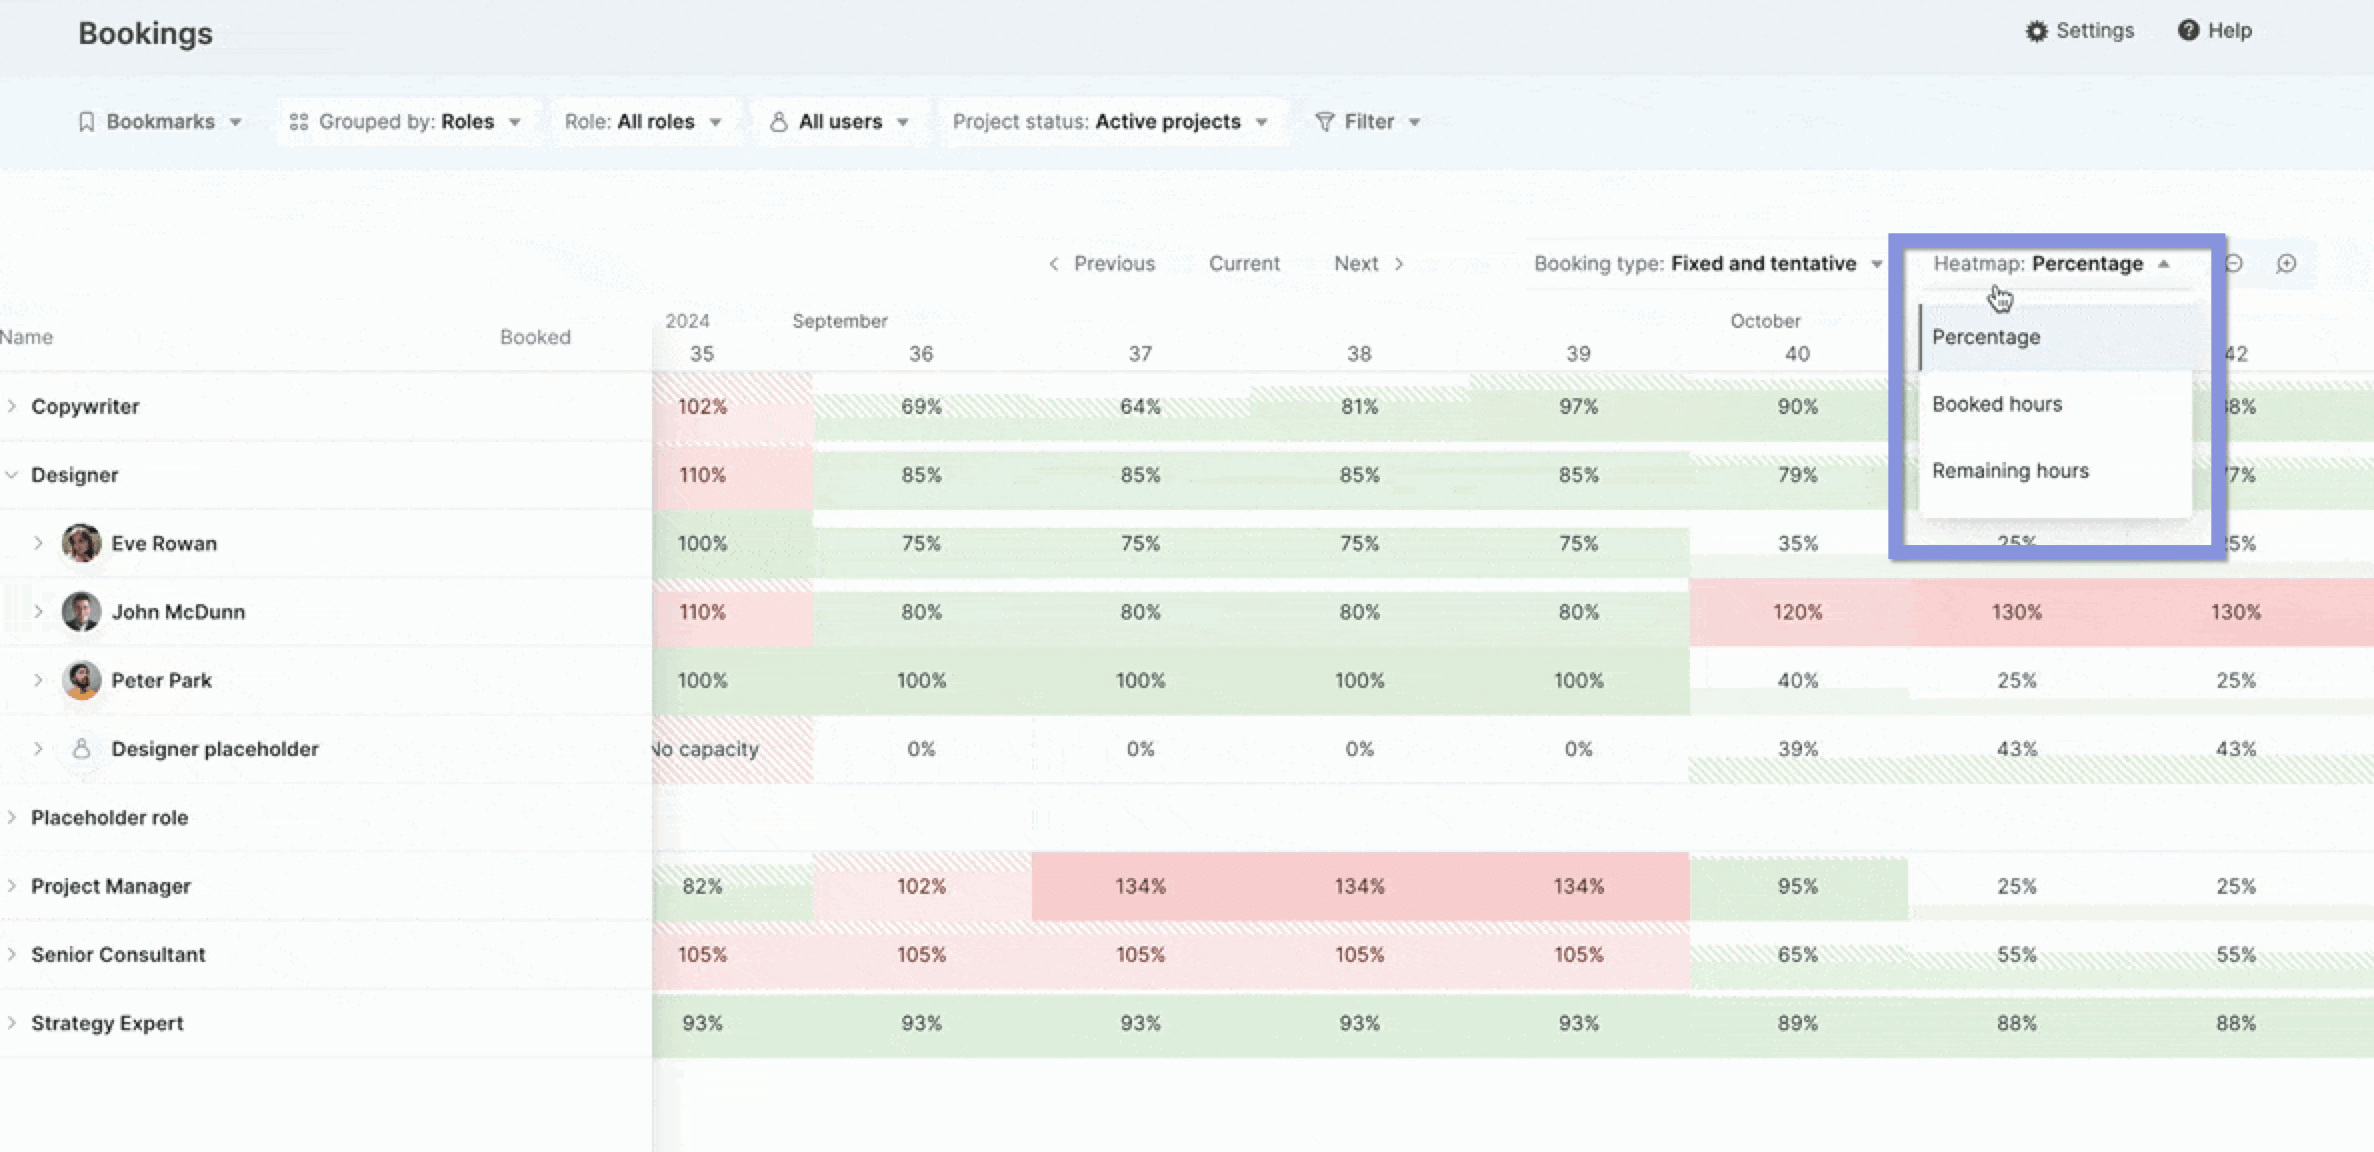This screenshot has height=1152, width=2374.
Task: Click Designer placeholder's person icon
Action: pyautogui.click(x=82, y=748)
